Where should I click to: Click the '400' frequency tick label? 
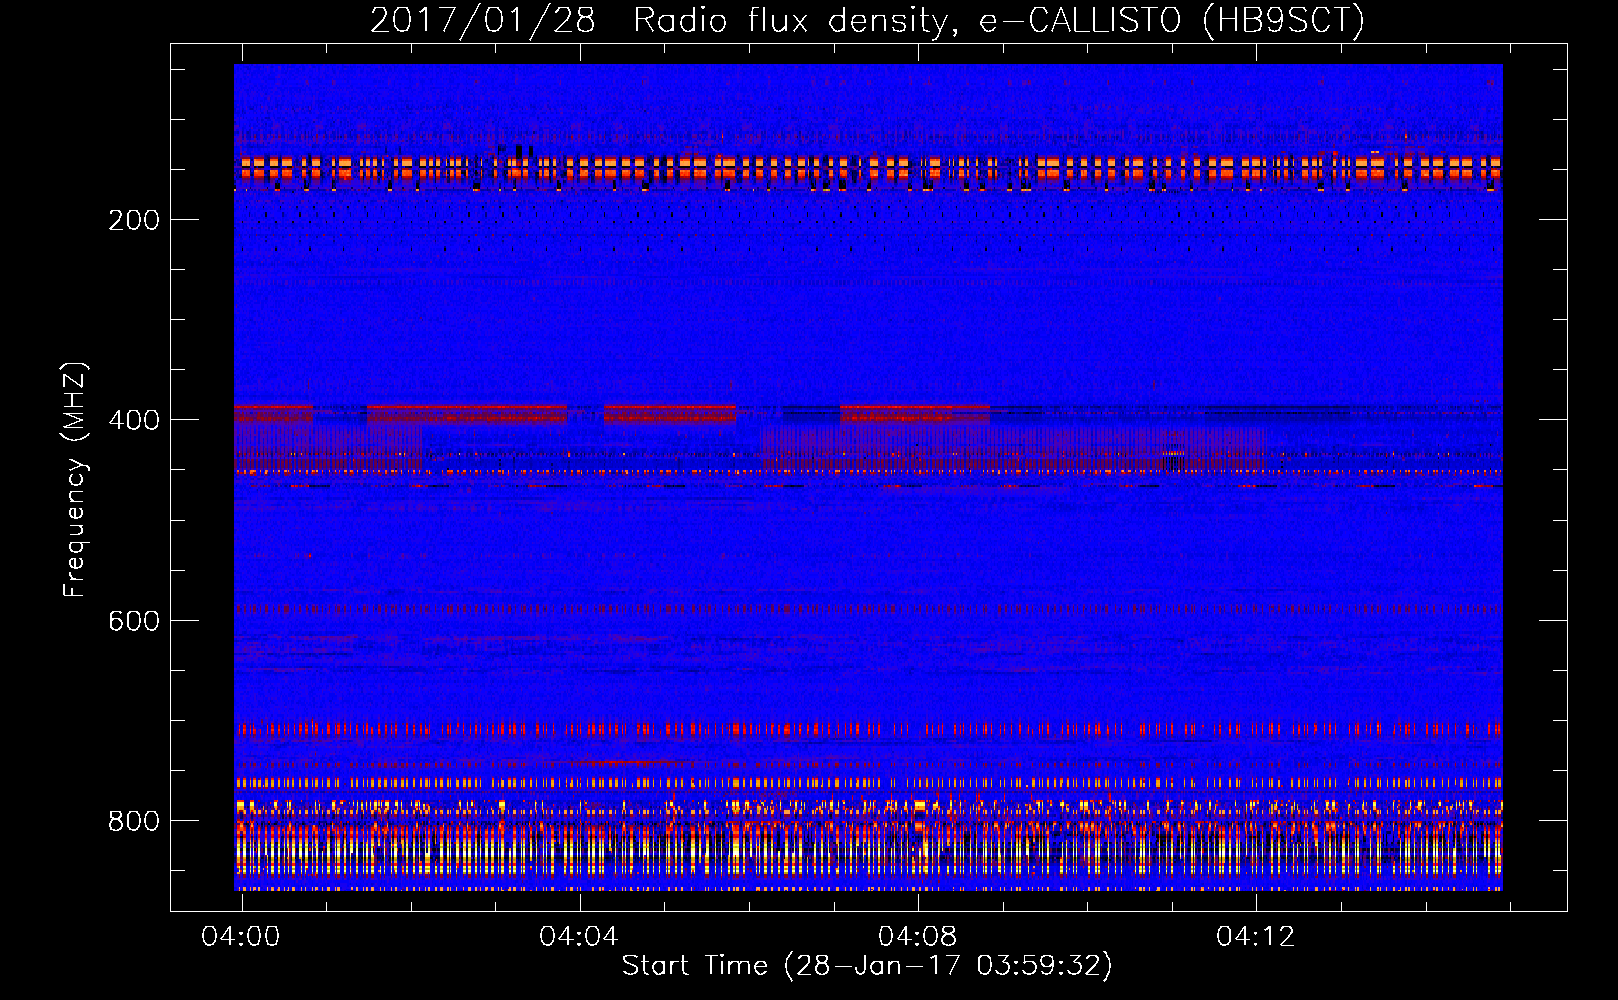[x=134, y=420]
